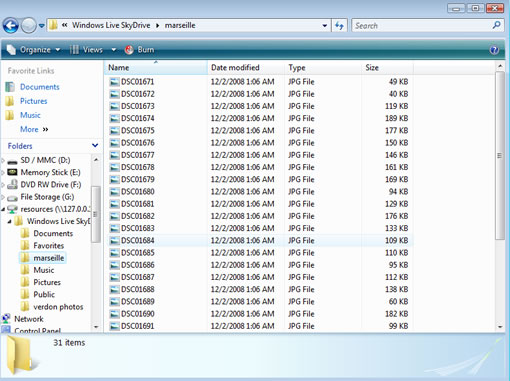
Task: Click file list scrollbar down arrow
Action: pyautogui.click(x=500, y=327)
